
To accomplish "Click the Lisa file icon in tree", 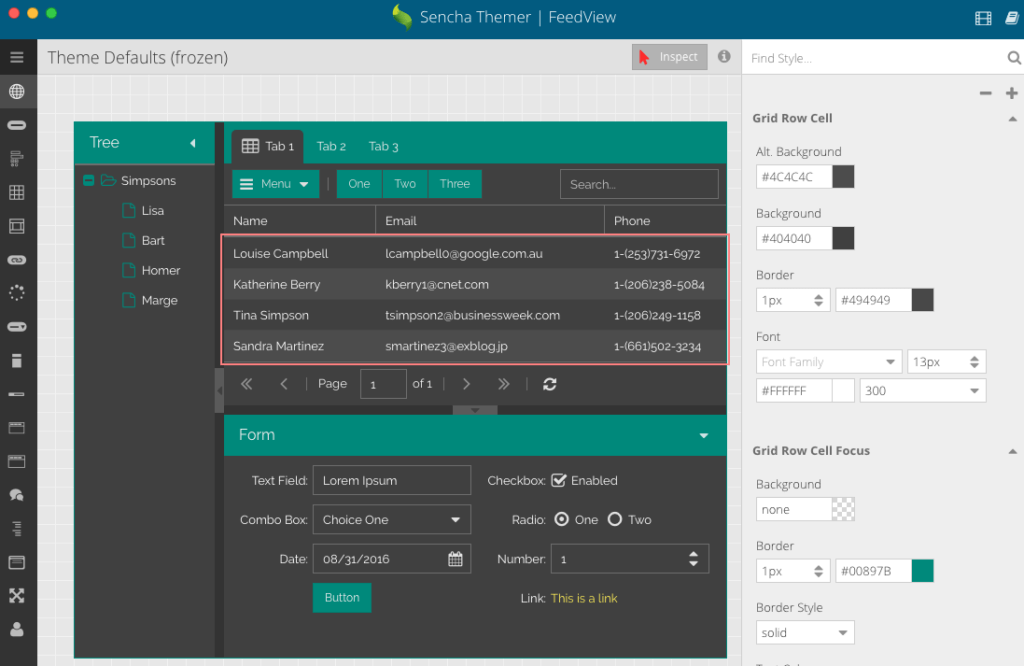I will (129, 210).
